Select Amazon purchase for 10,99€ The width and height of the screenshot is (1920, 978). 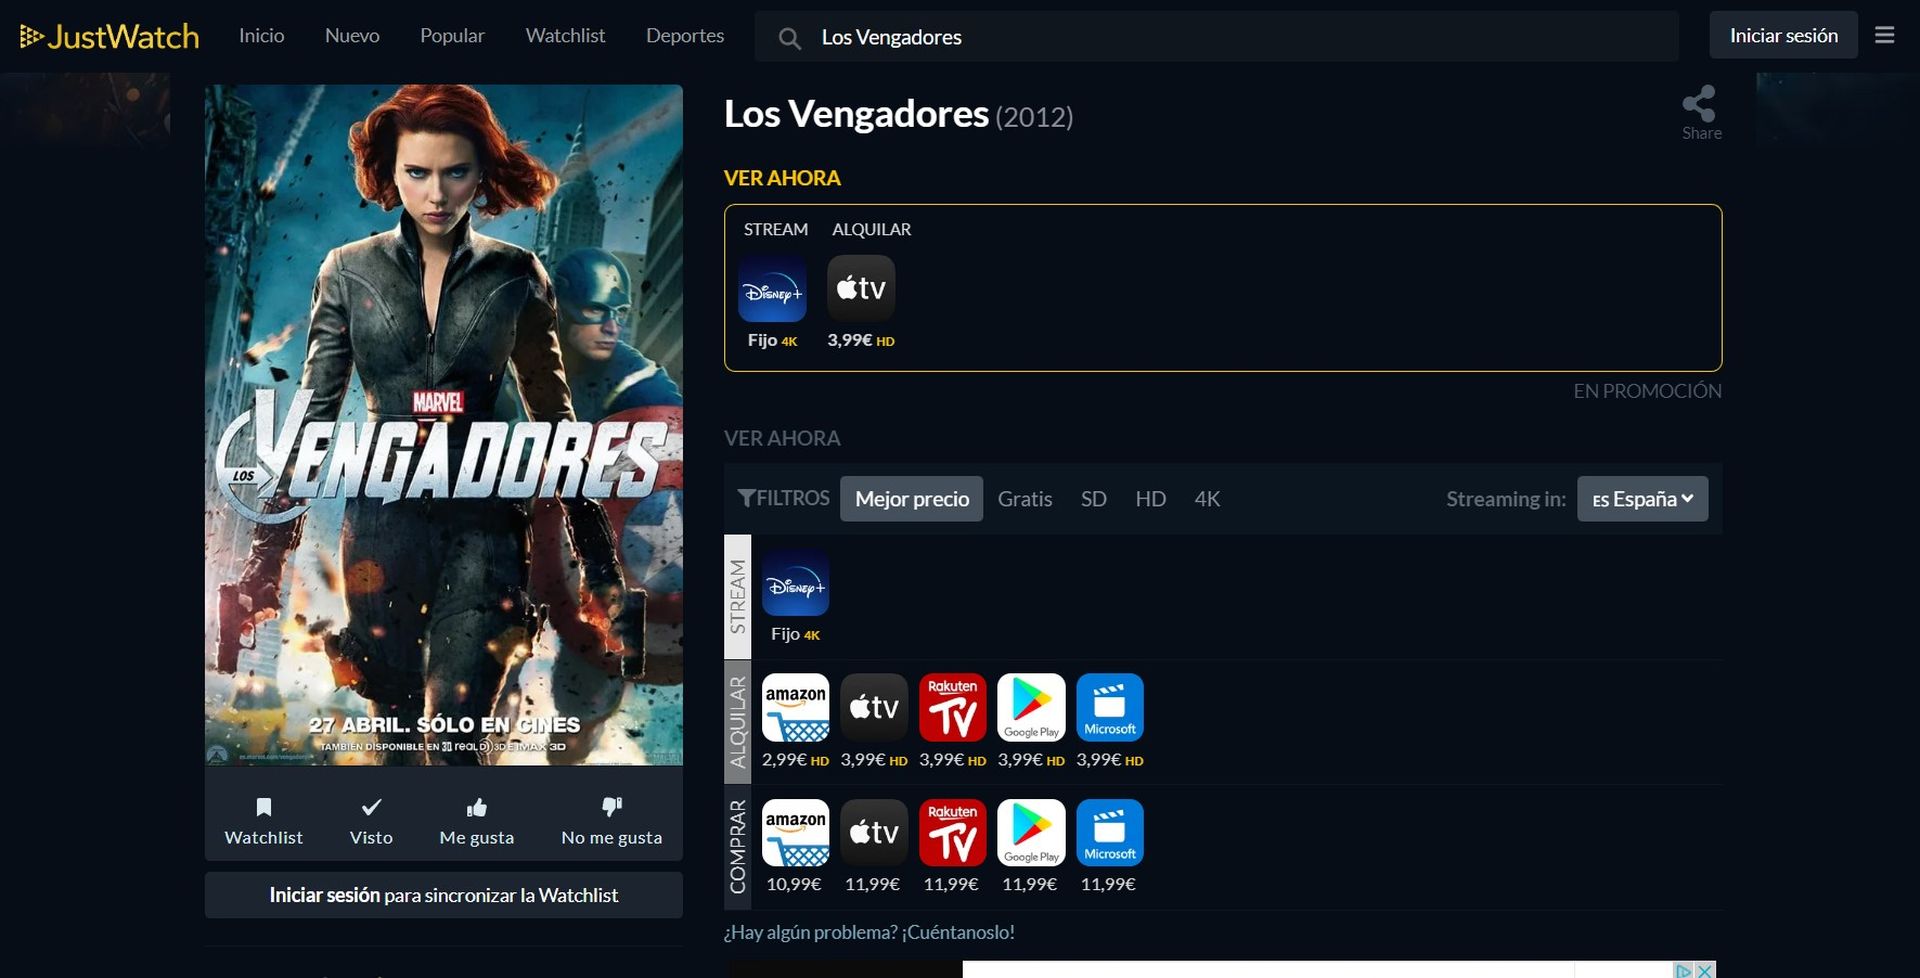point(794,833)
